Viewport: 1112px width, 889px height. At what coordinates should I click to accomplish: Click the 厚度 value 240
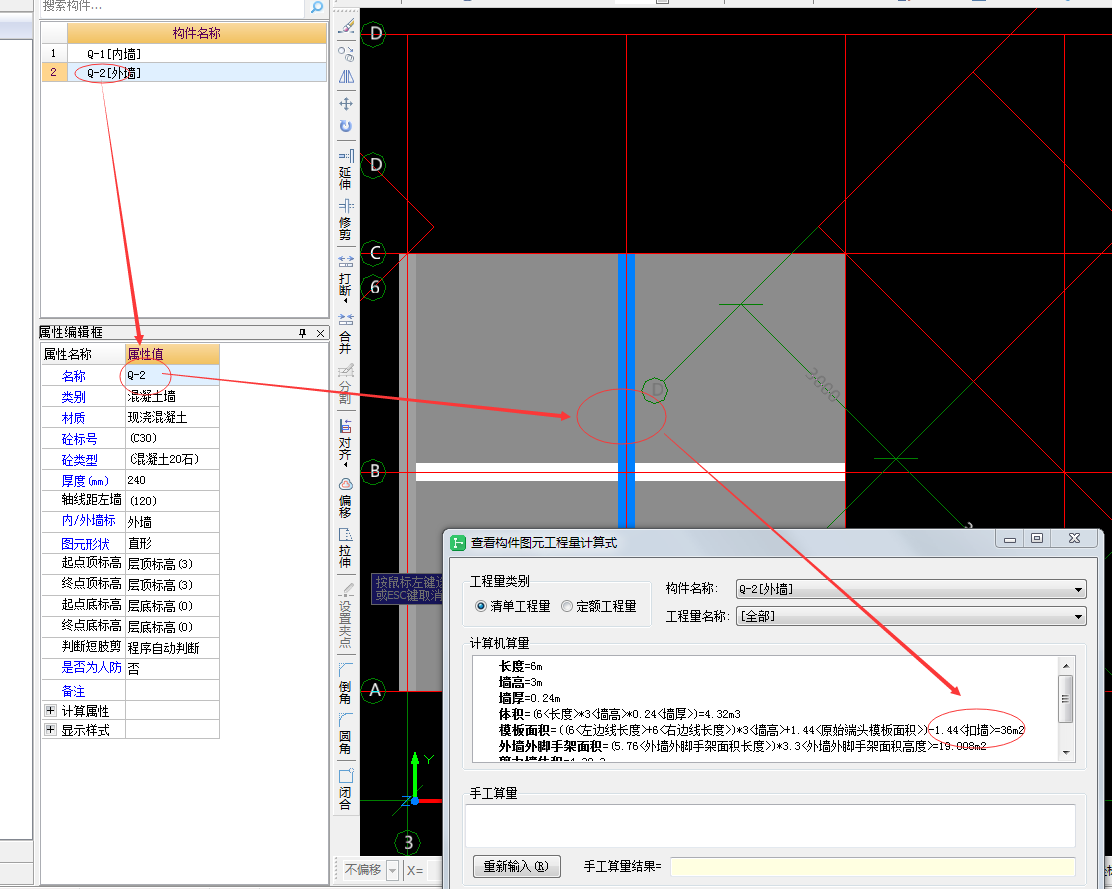172,480
